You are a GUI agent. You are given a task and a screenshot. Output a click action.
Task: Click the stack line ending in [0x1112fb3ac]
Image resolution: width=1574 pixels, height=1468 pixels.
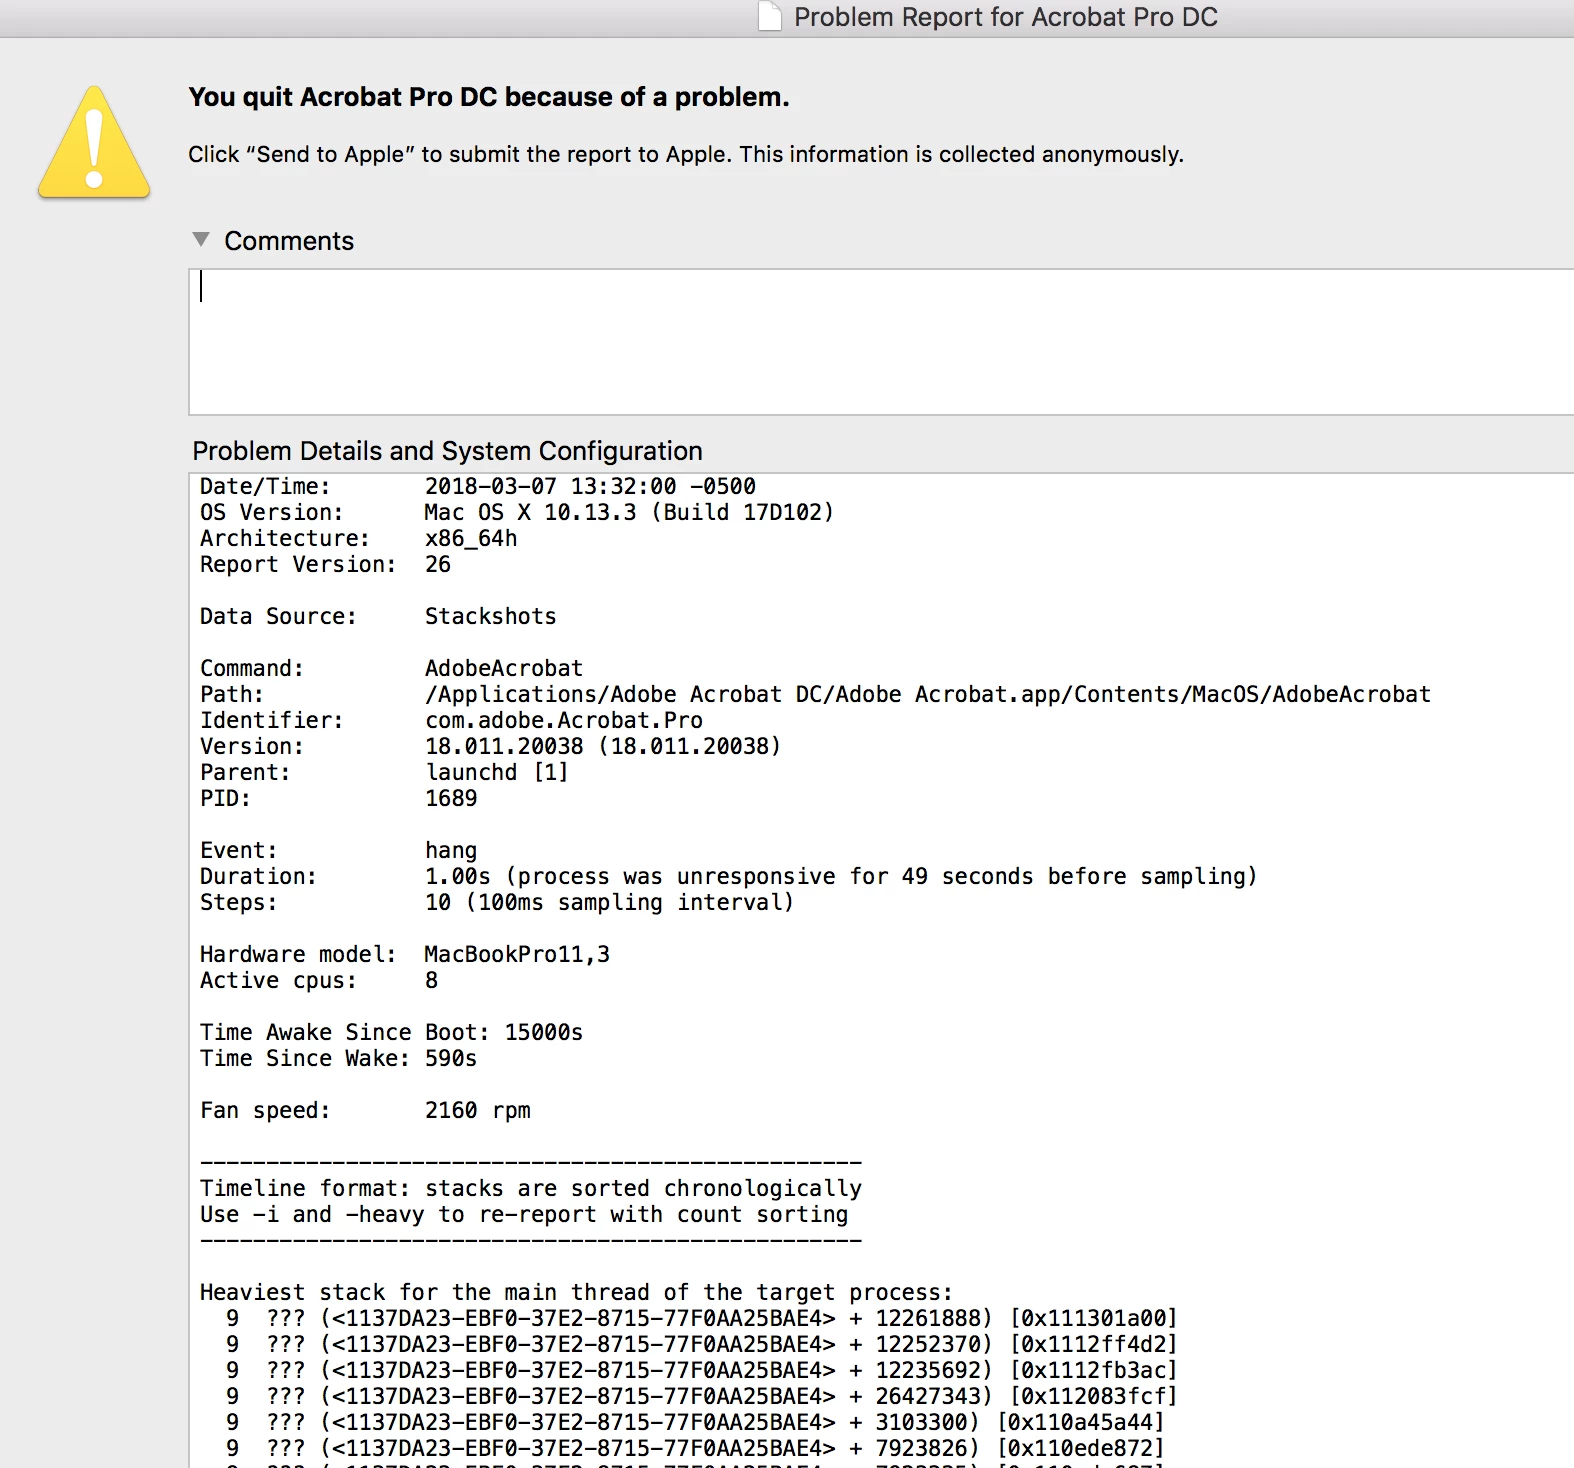702,1371
